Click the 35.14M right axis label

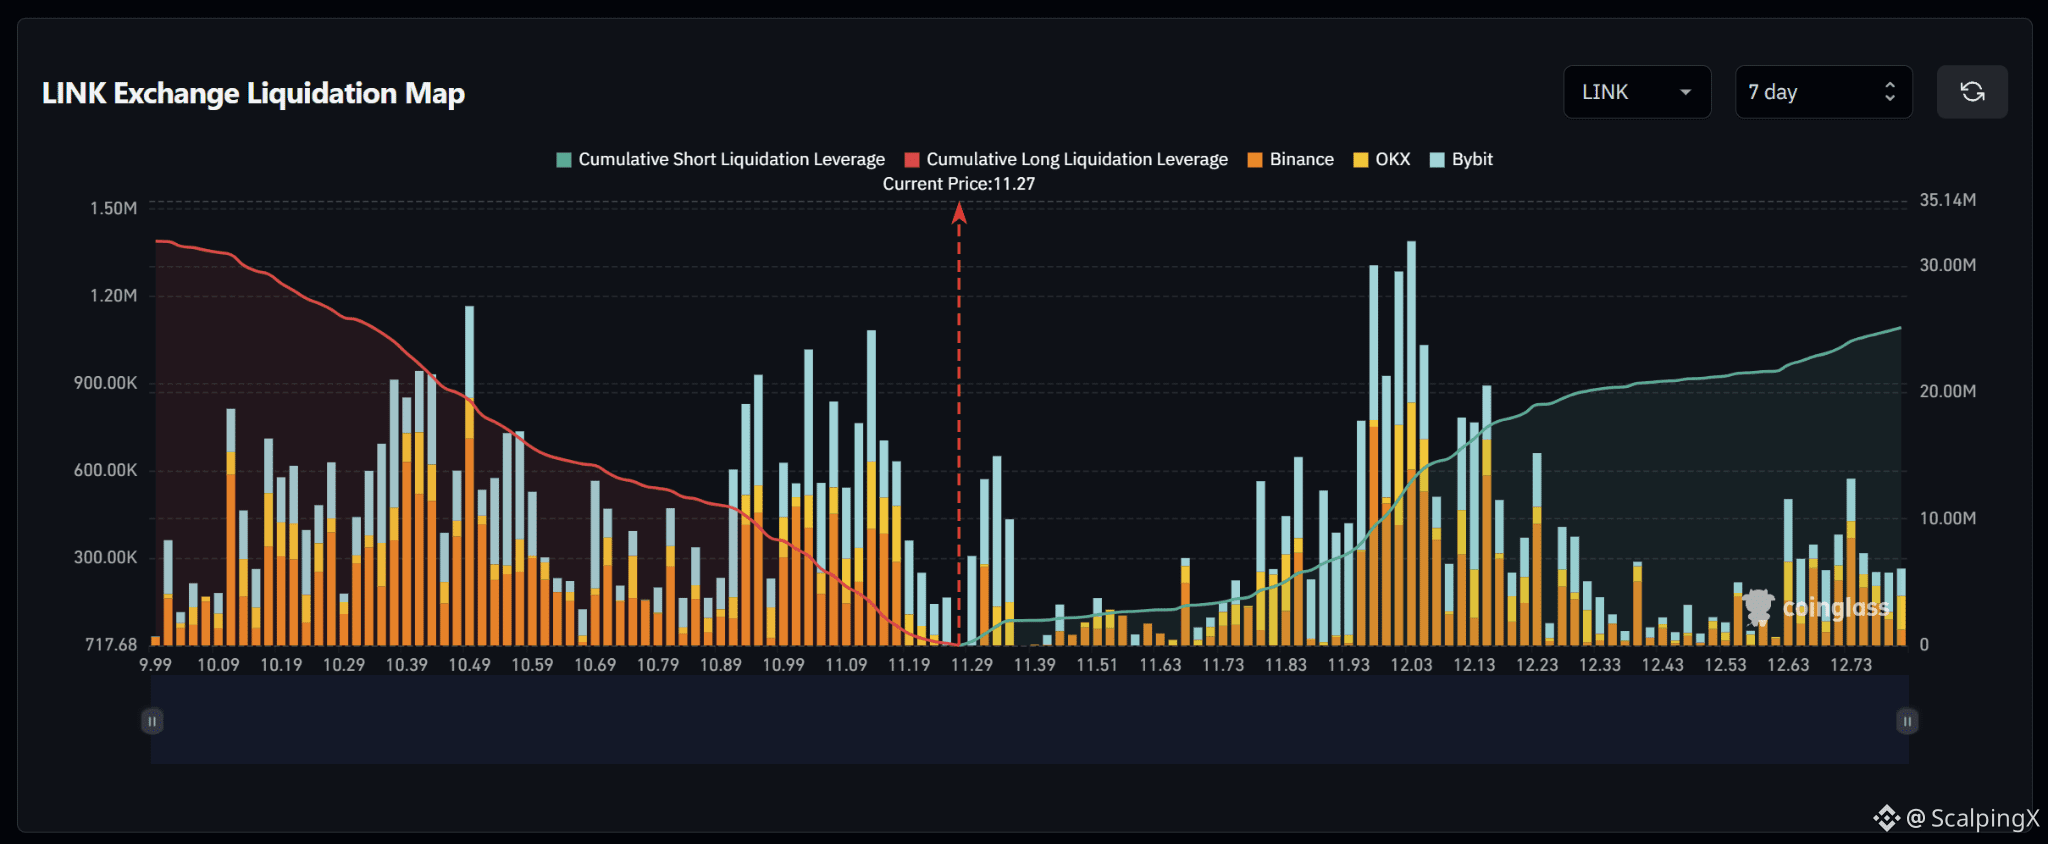[1948, 200]
